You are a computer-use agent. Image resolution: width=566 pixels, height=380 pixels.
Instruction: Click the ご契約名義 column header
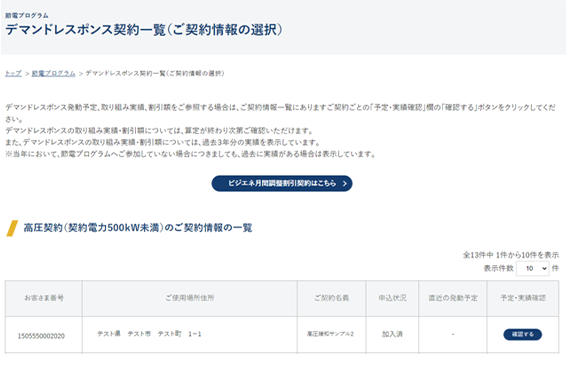pos(332,298)
